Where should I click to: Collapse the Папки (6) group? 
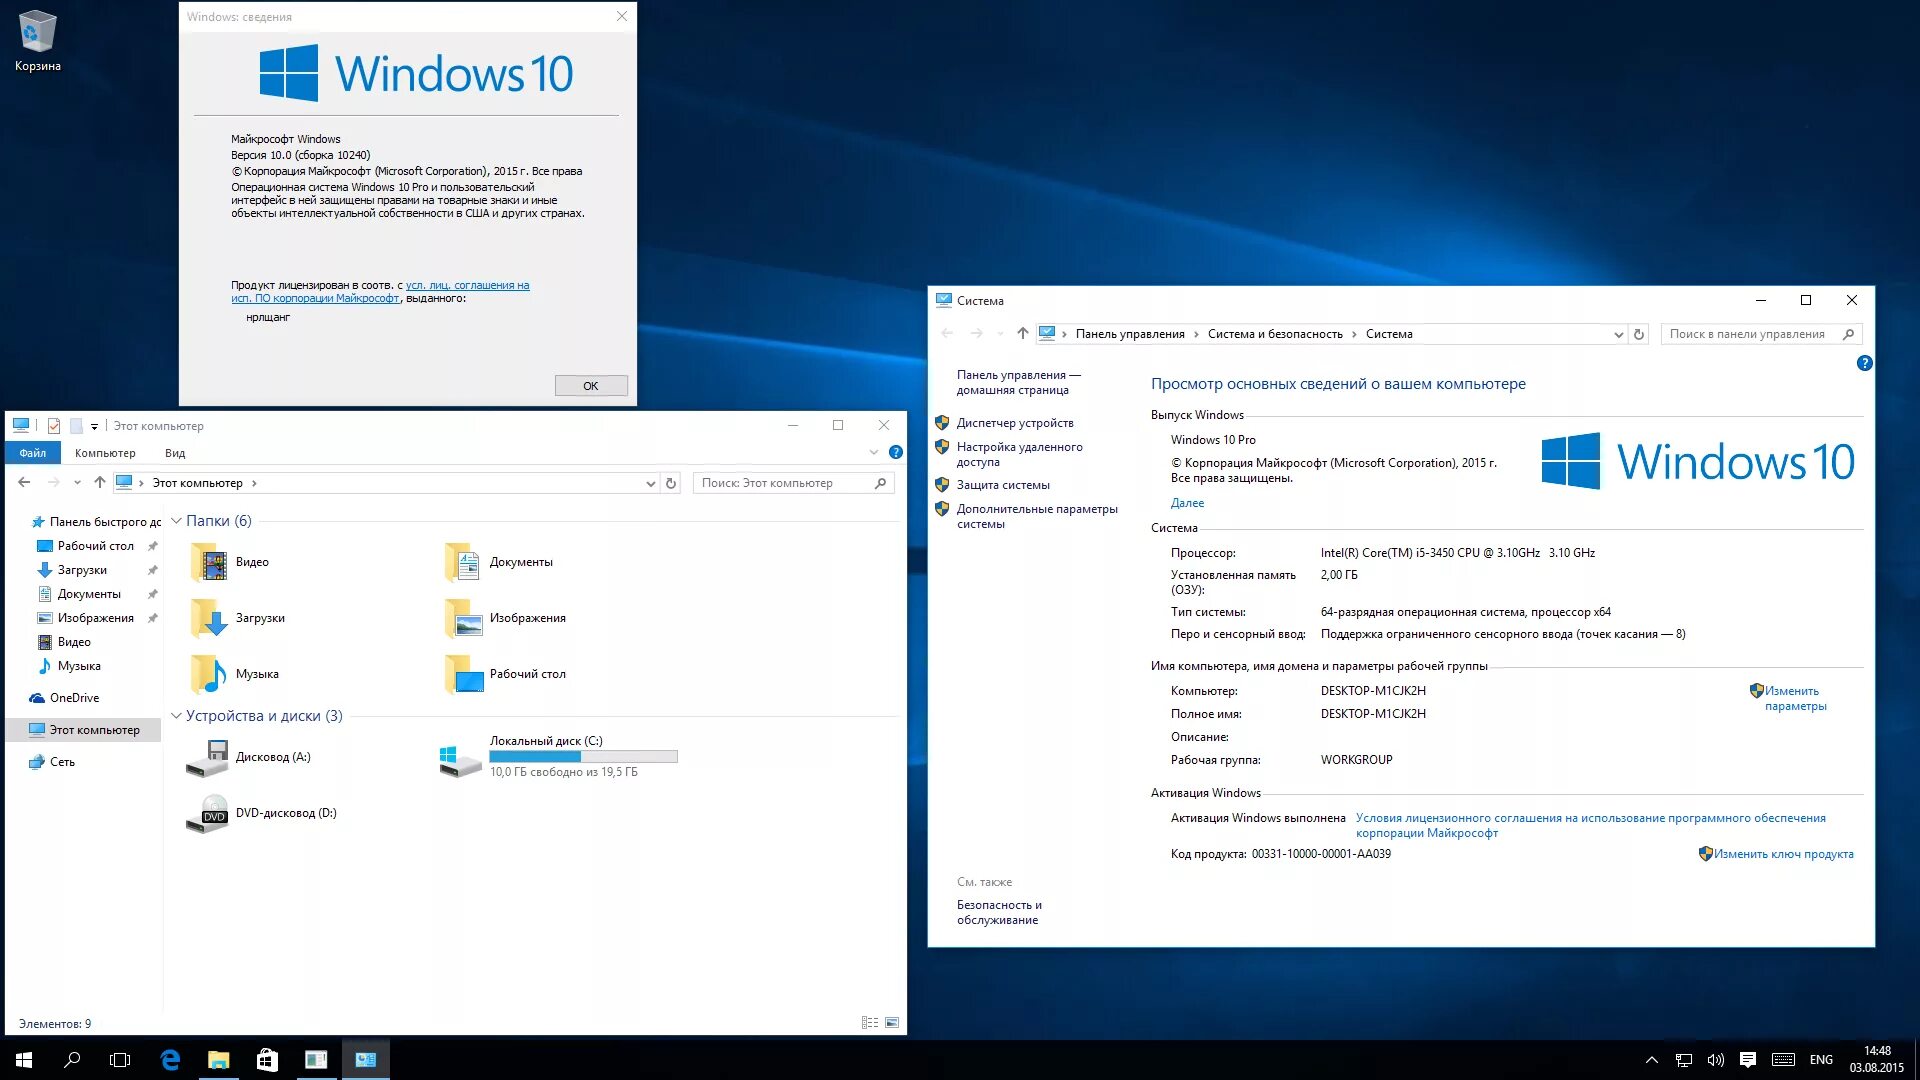pos(176,521)
